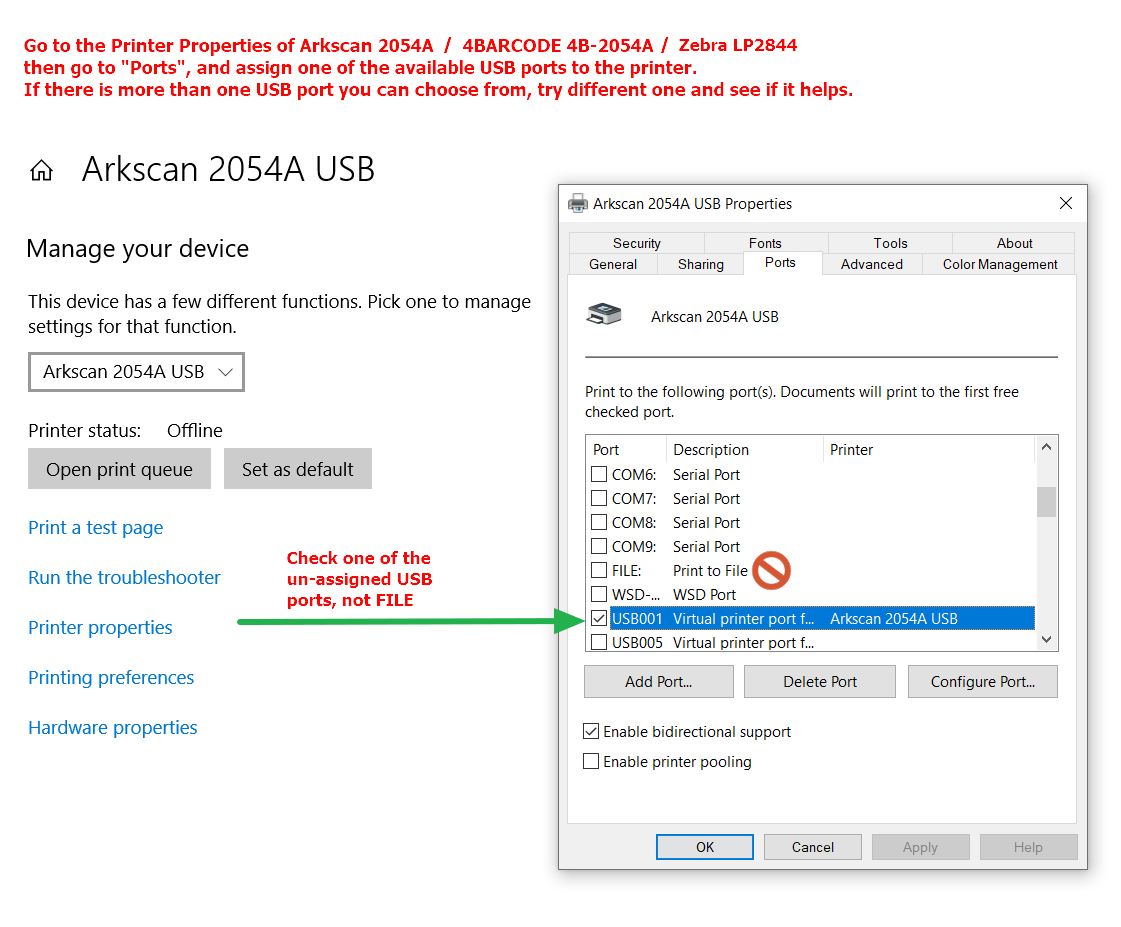Switch to the Color Management tab
The image size is (1121, 927).
pyautogui.click(x=999, y=264)
